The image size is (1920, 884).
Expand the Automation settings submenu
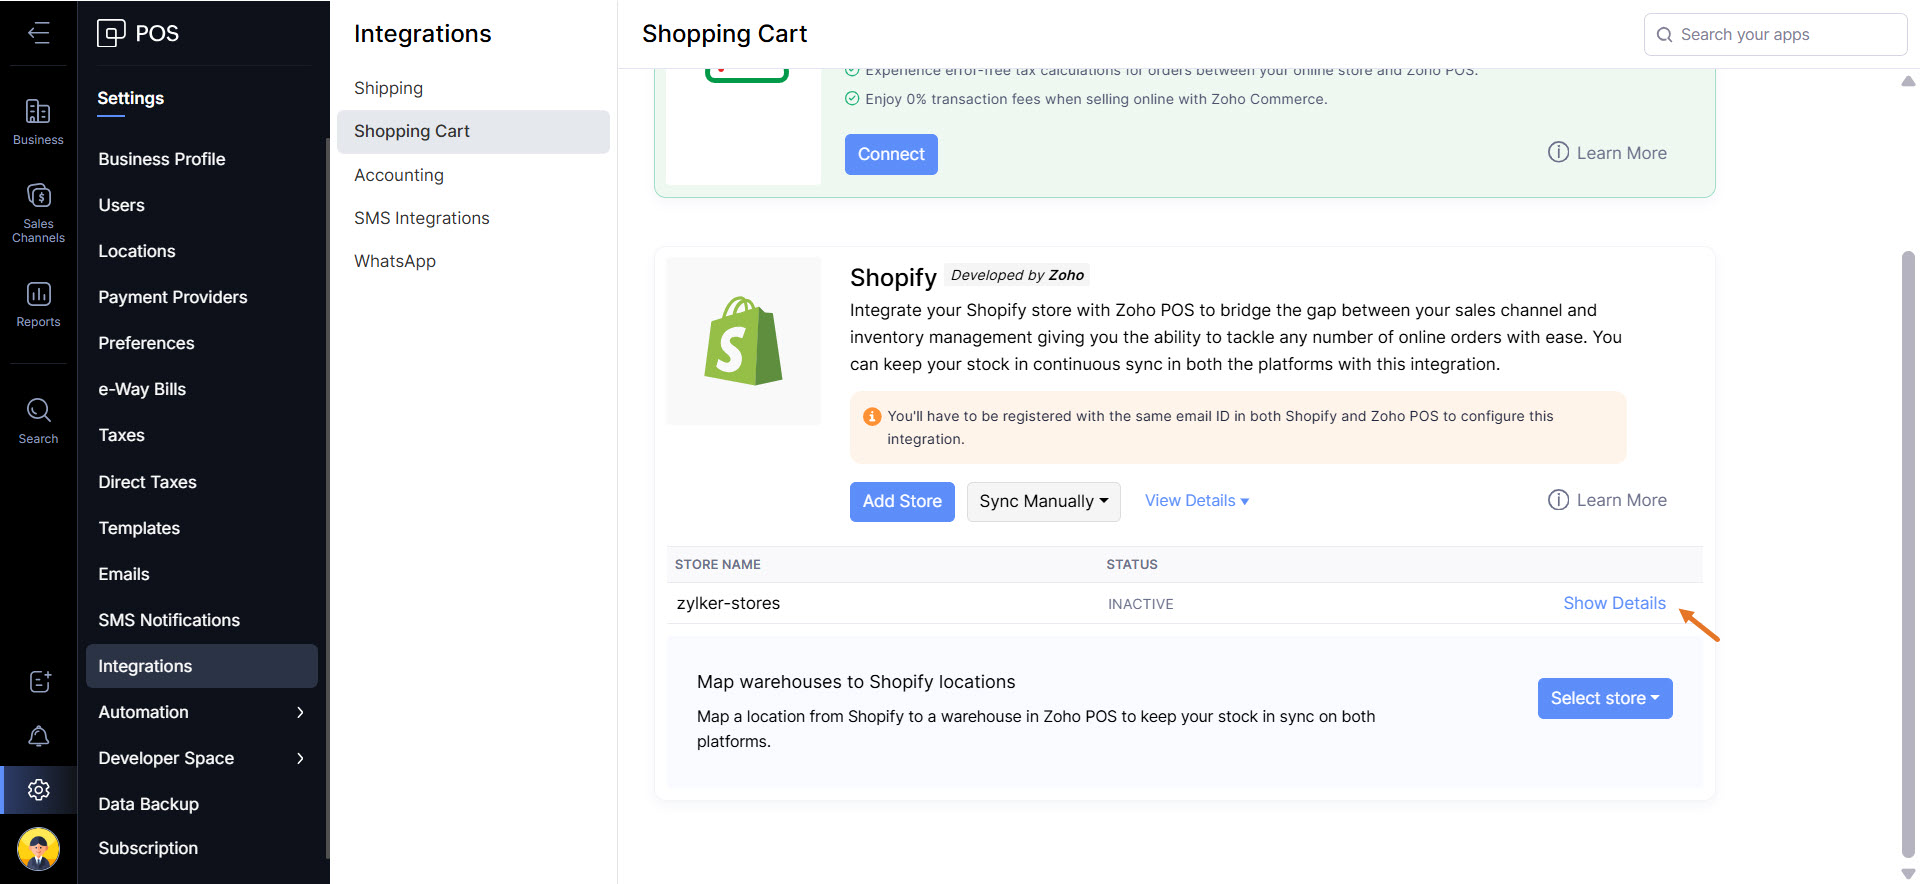coord(201,712)
